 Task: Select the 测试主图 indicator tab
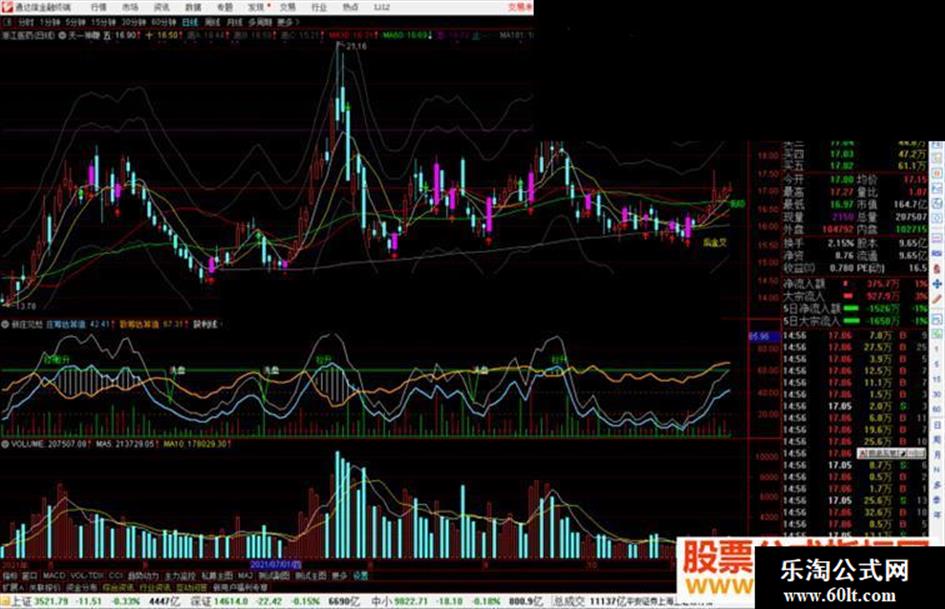pyautogui.click(x=311, y=576)
